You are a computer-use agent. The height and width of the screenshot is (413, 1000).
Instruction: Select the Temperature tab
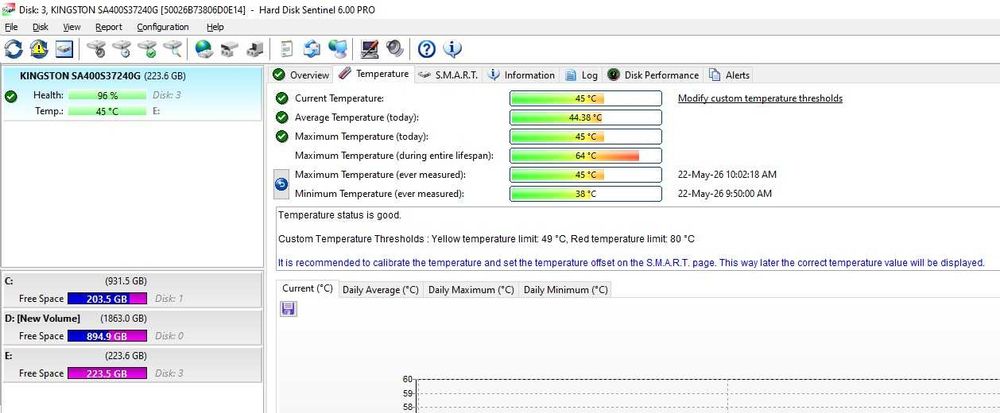(x=374, y=74)
